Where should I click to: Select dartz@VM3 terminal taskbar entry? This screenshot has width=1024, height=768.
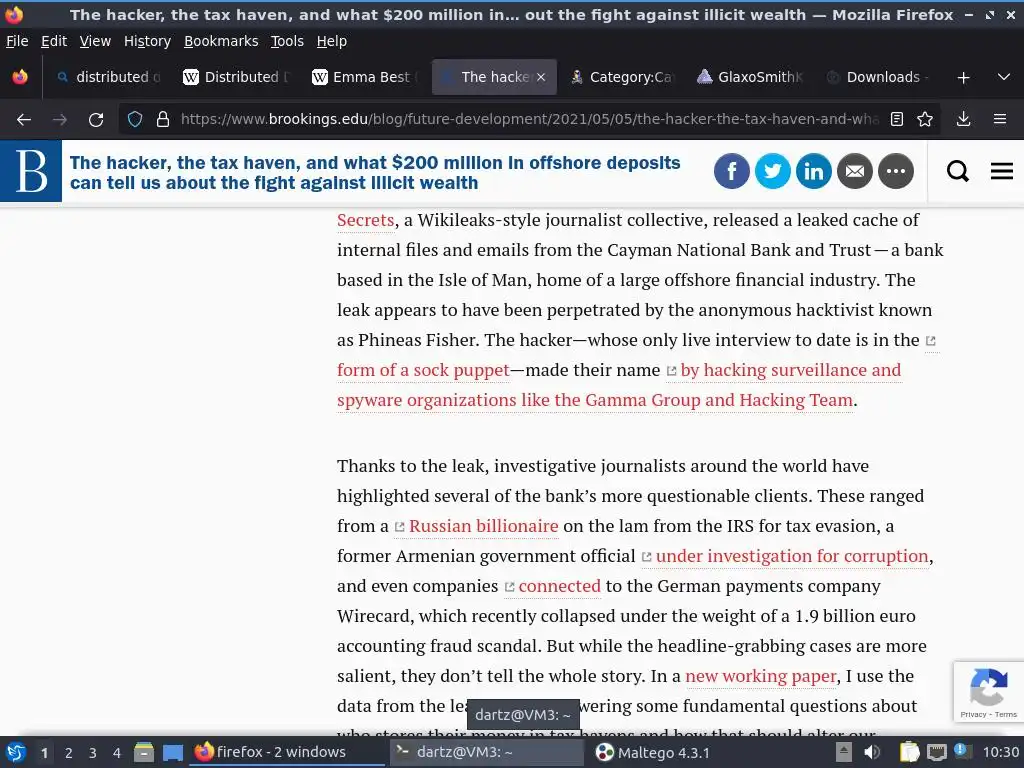click(x=487, y=752)
